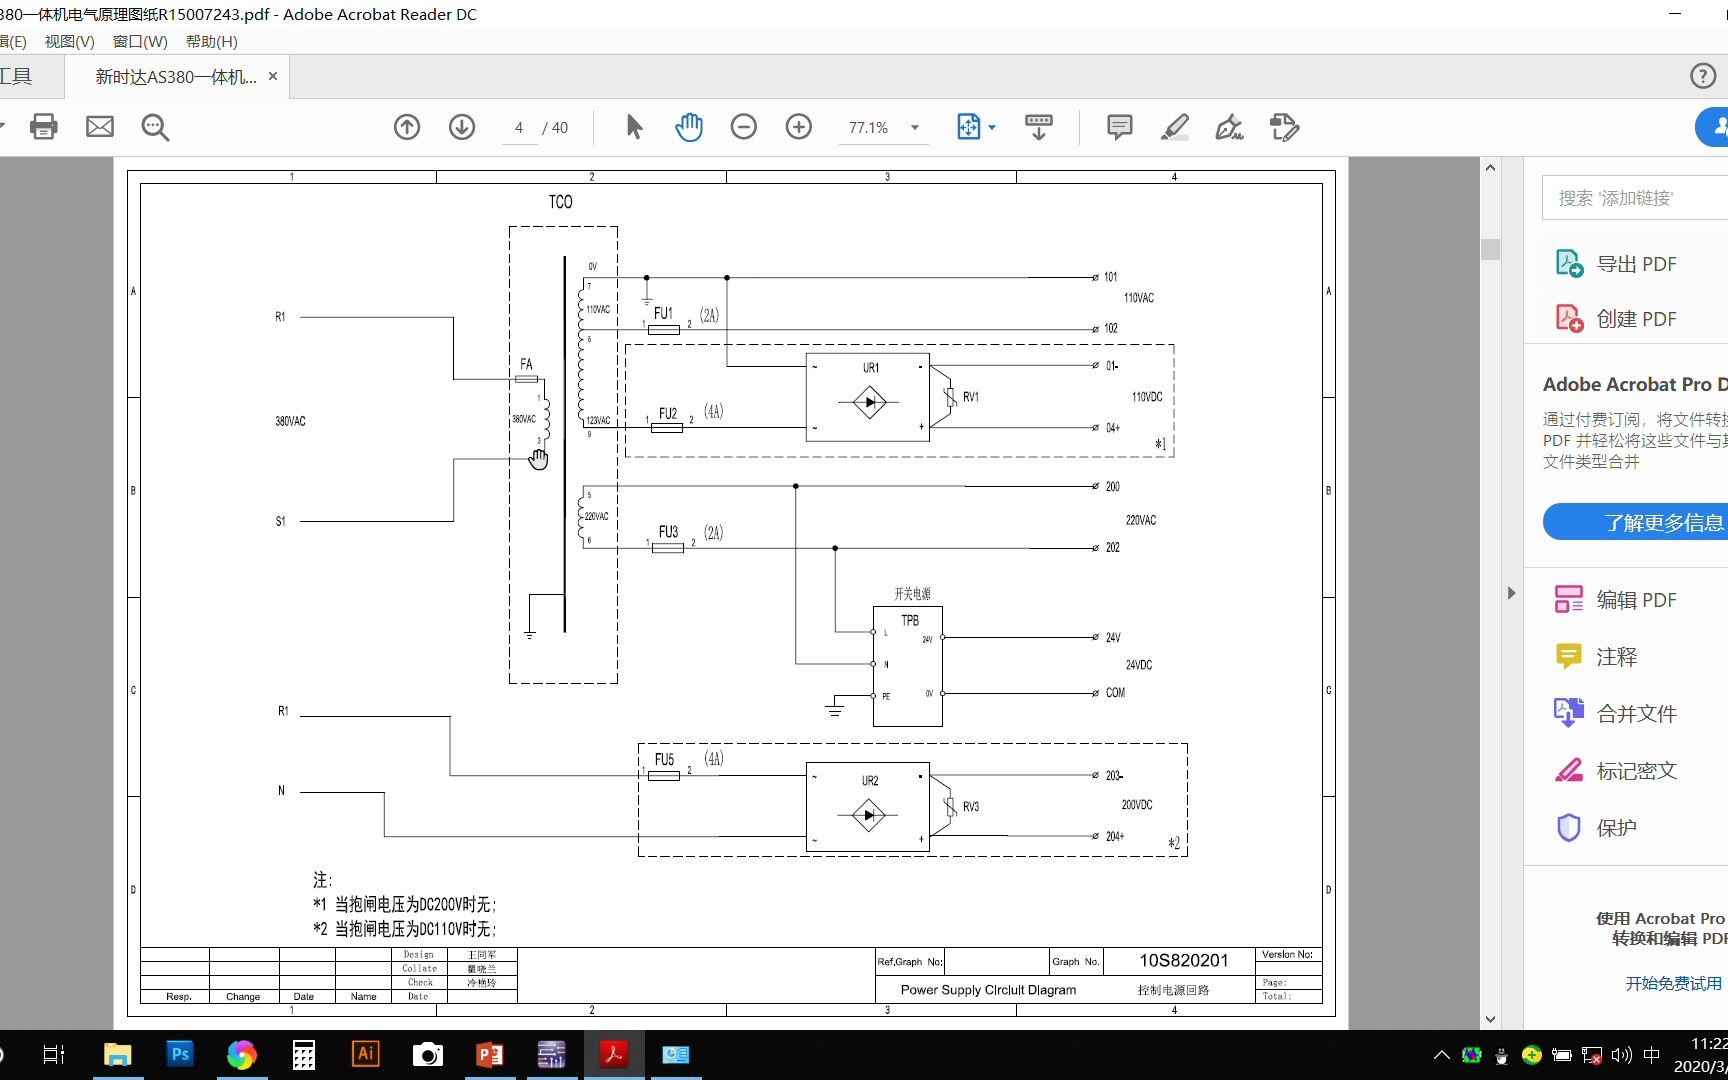
Task: Open Calculator from the taskbar
Action: point(303,1054)
